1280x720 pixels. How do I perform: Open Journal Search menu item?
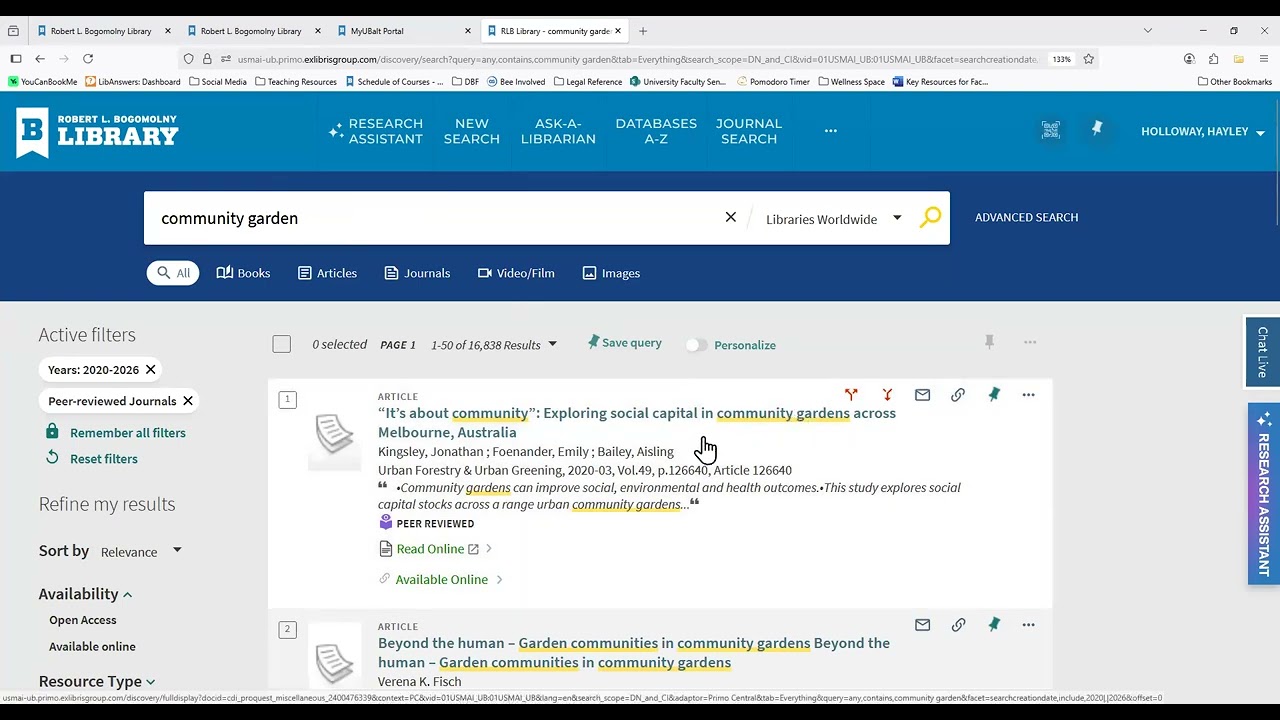(x=749, y=131)
